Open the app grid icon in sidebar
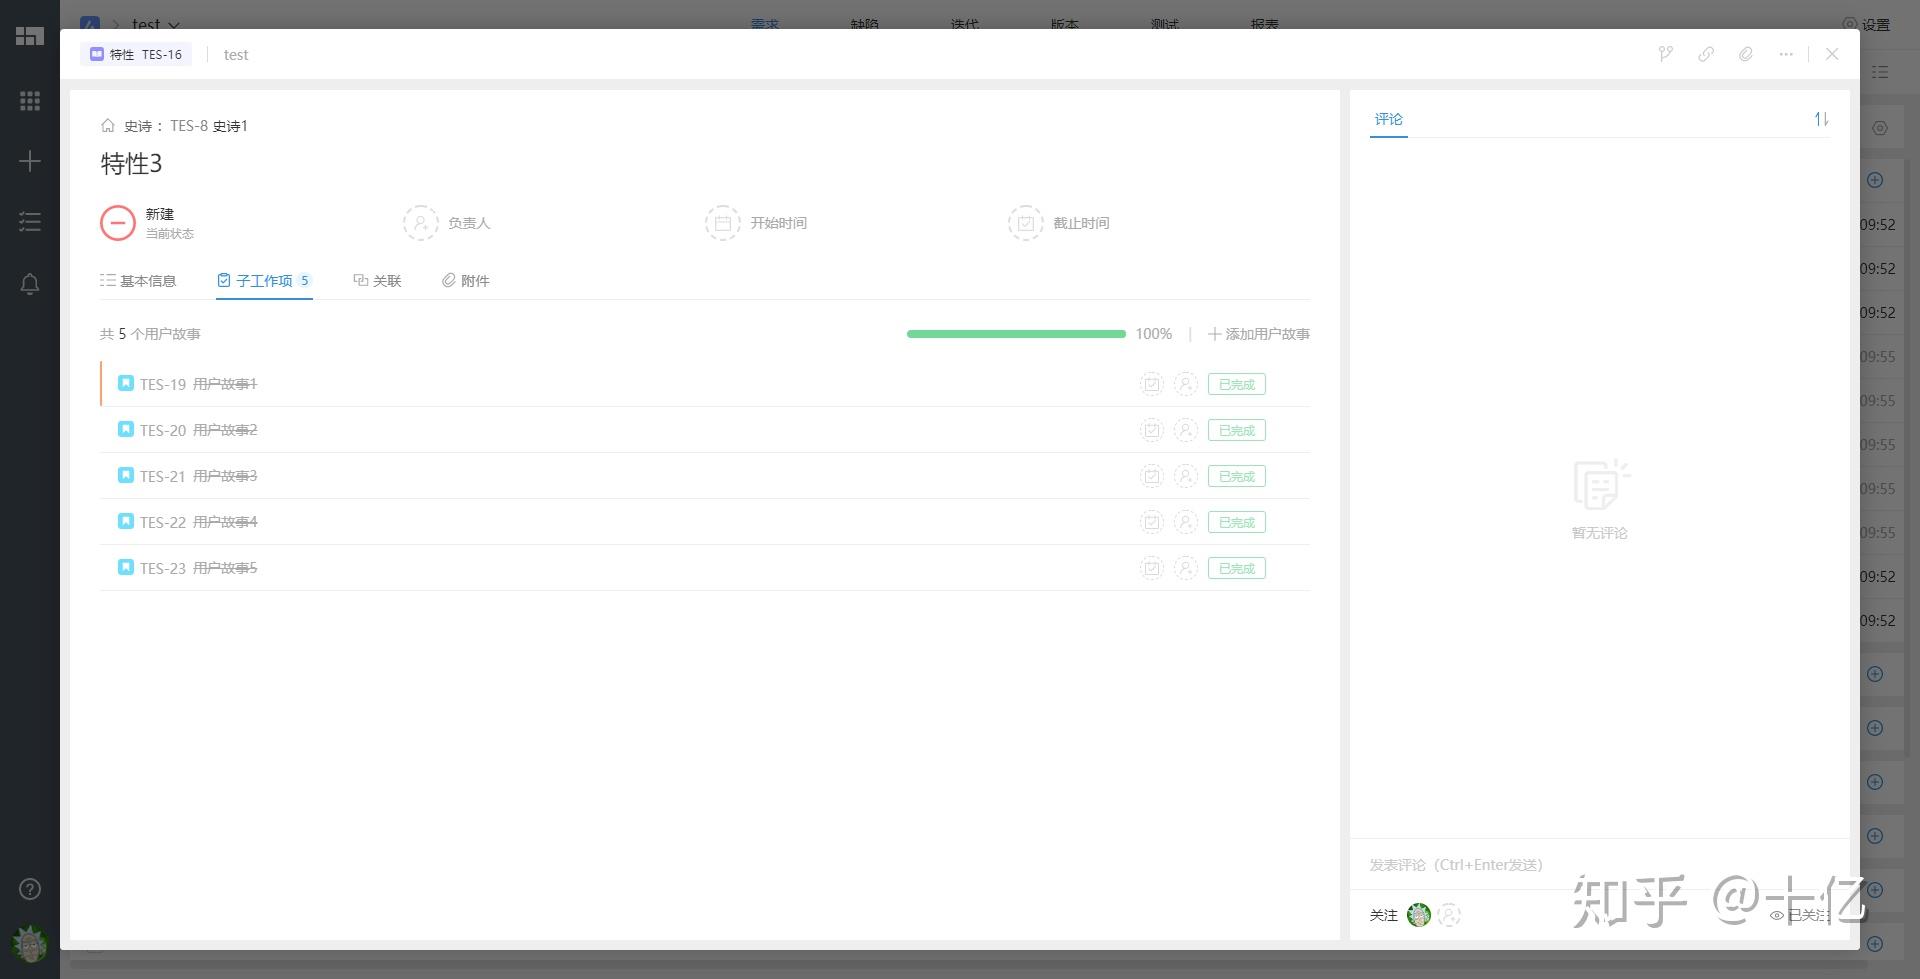The height and width of the screenshot is (979, 1920). pos(30,100)
